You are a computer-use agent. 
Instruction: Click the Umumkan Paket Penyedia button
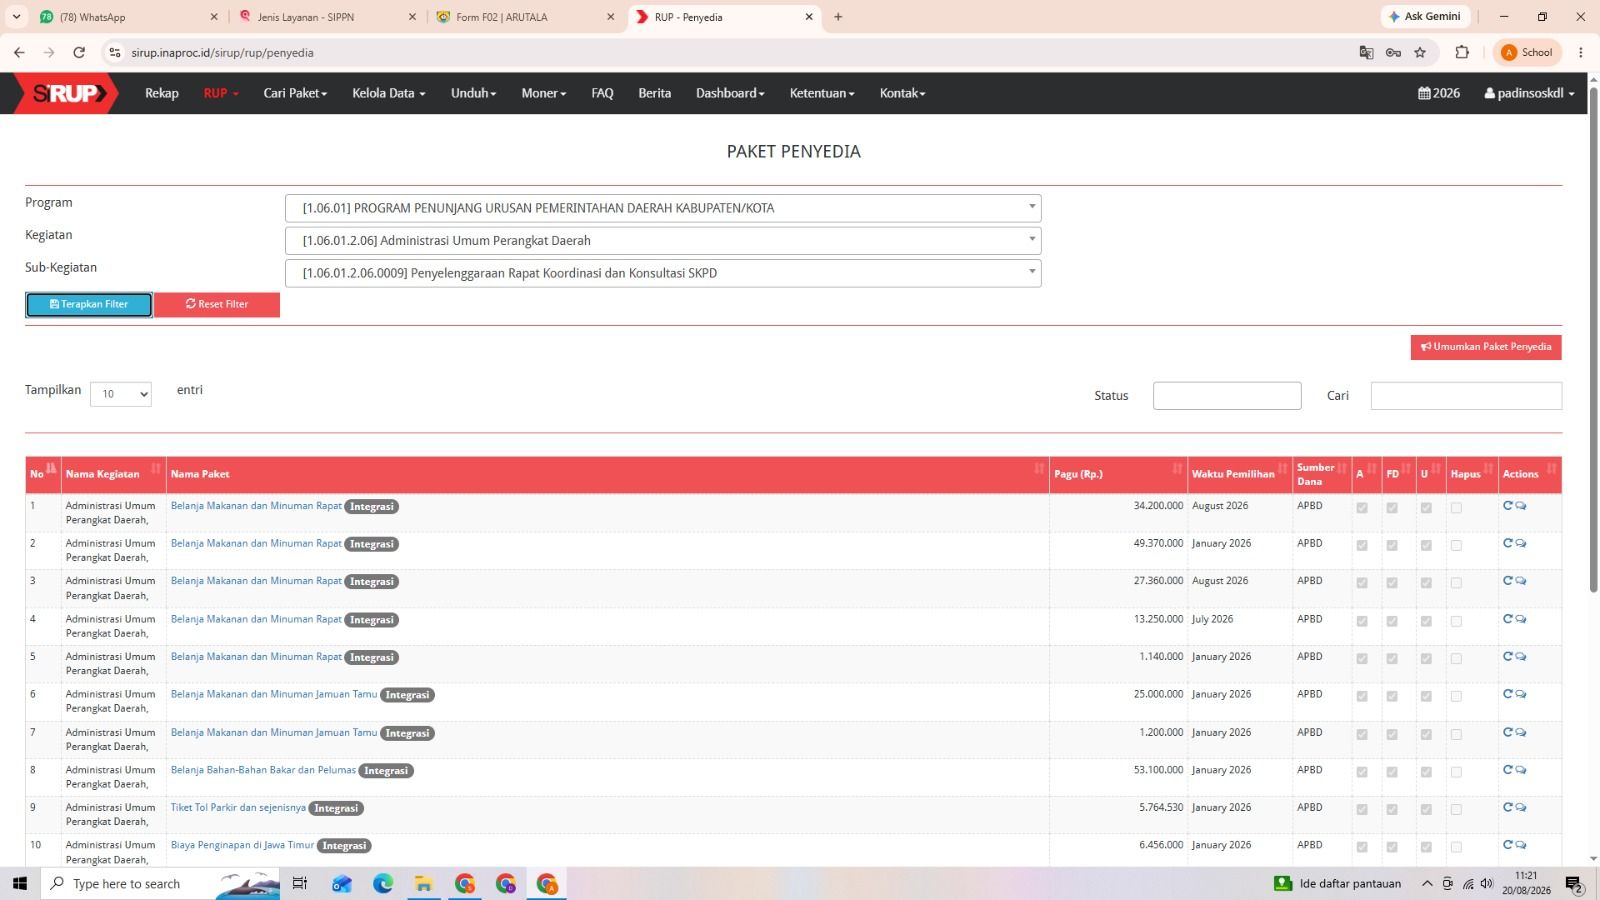1486,347
